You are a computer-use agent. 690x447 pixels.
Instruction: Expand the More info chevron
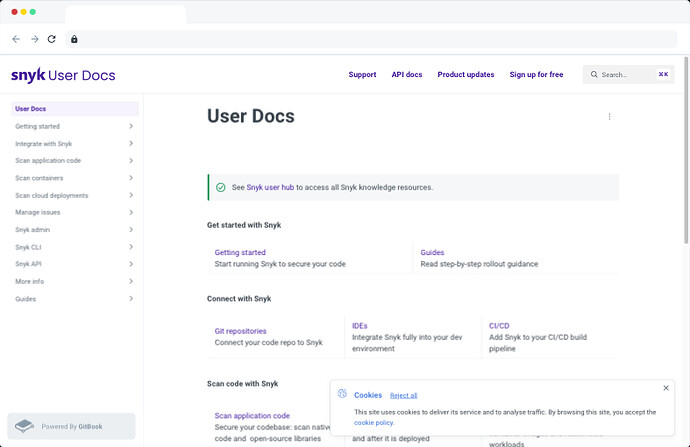click(131, 281)
